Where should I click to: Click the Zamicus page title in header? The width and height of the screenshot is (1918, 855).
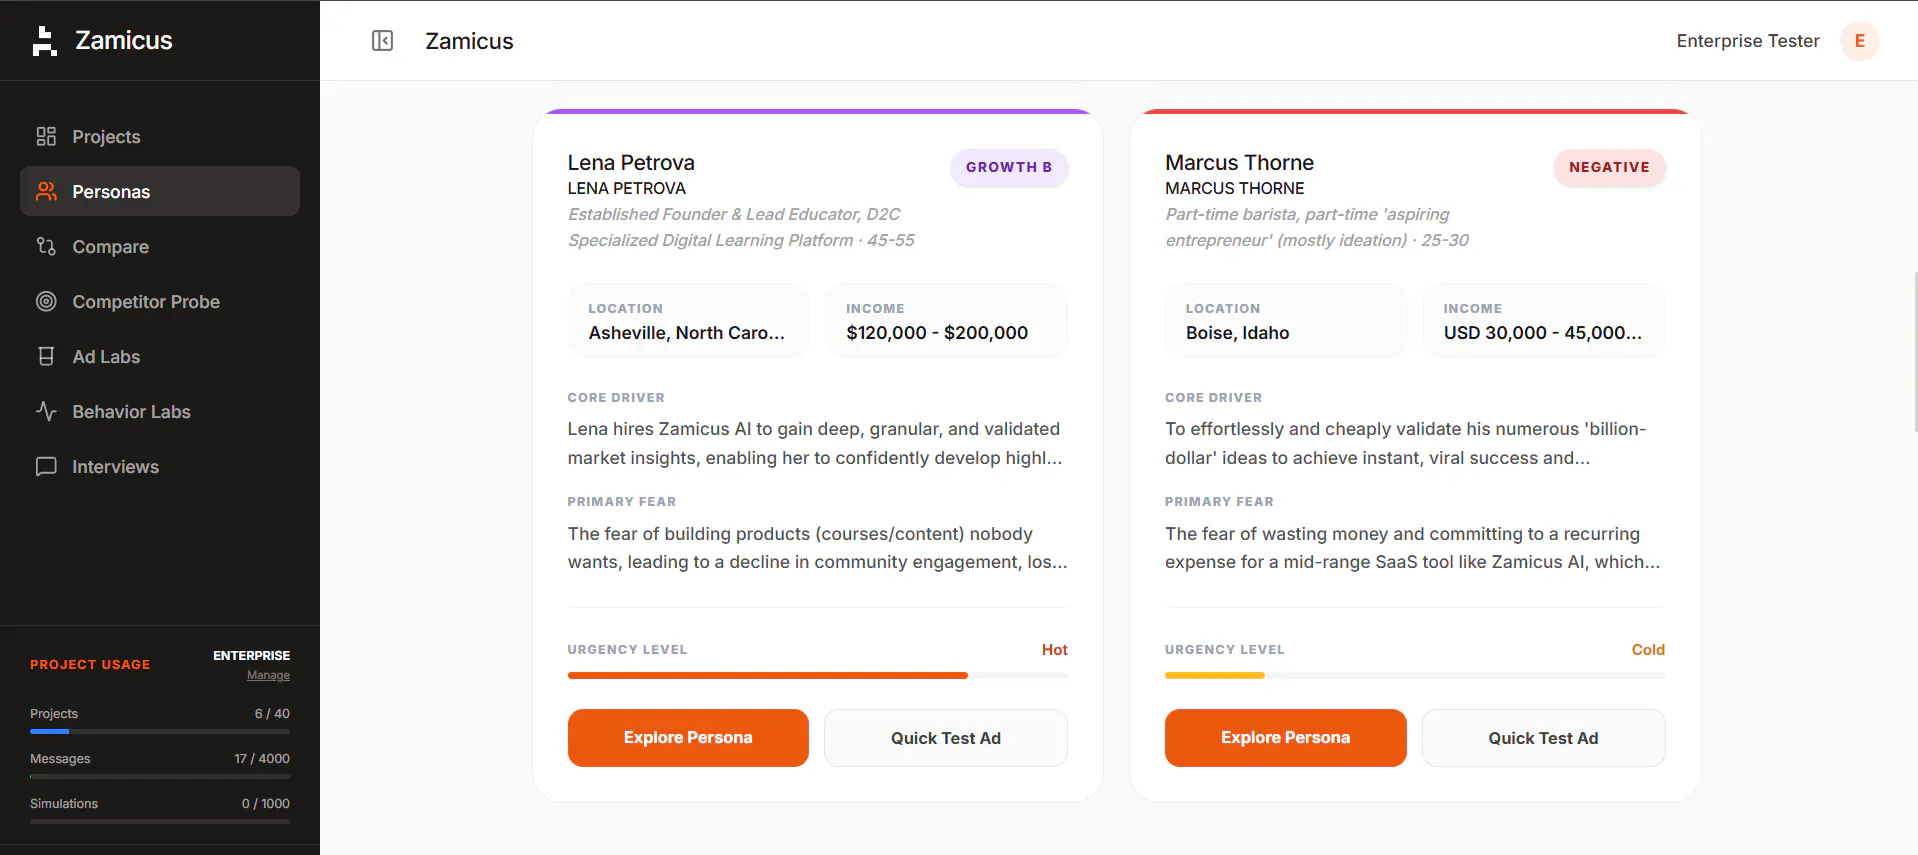coord(469,41)
